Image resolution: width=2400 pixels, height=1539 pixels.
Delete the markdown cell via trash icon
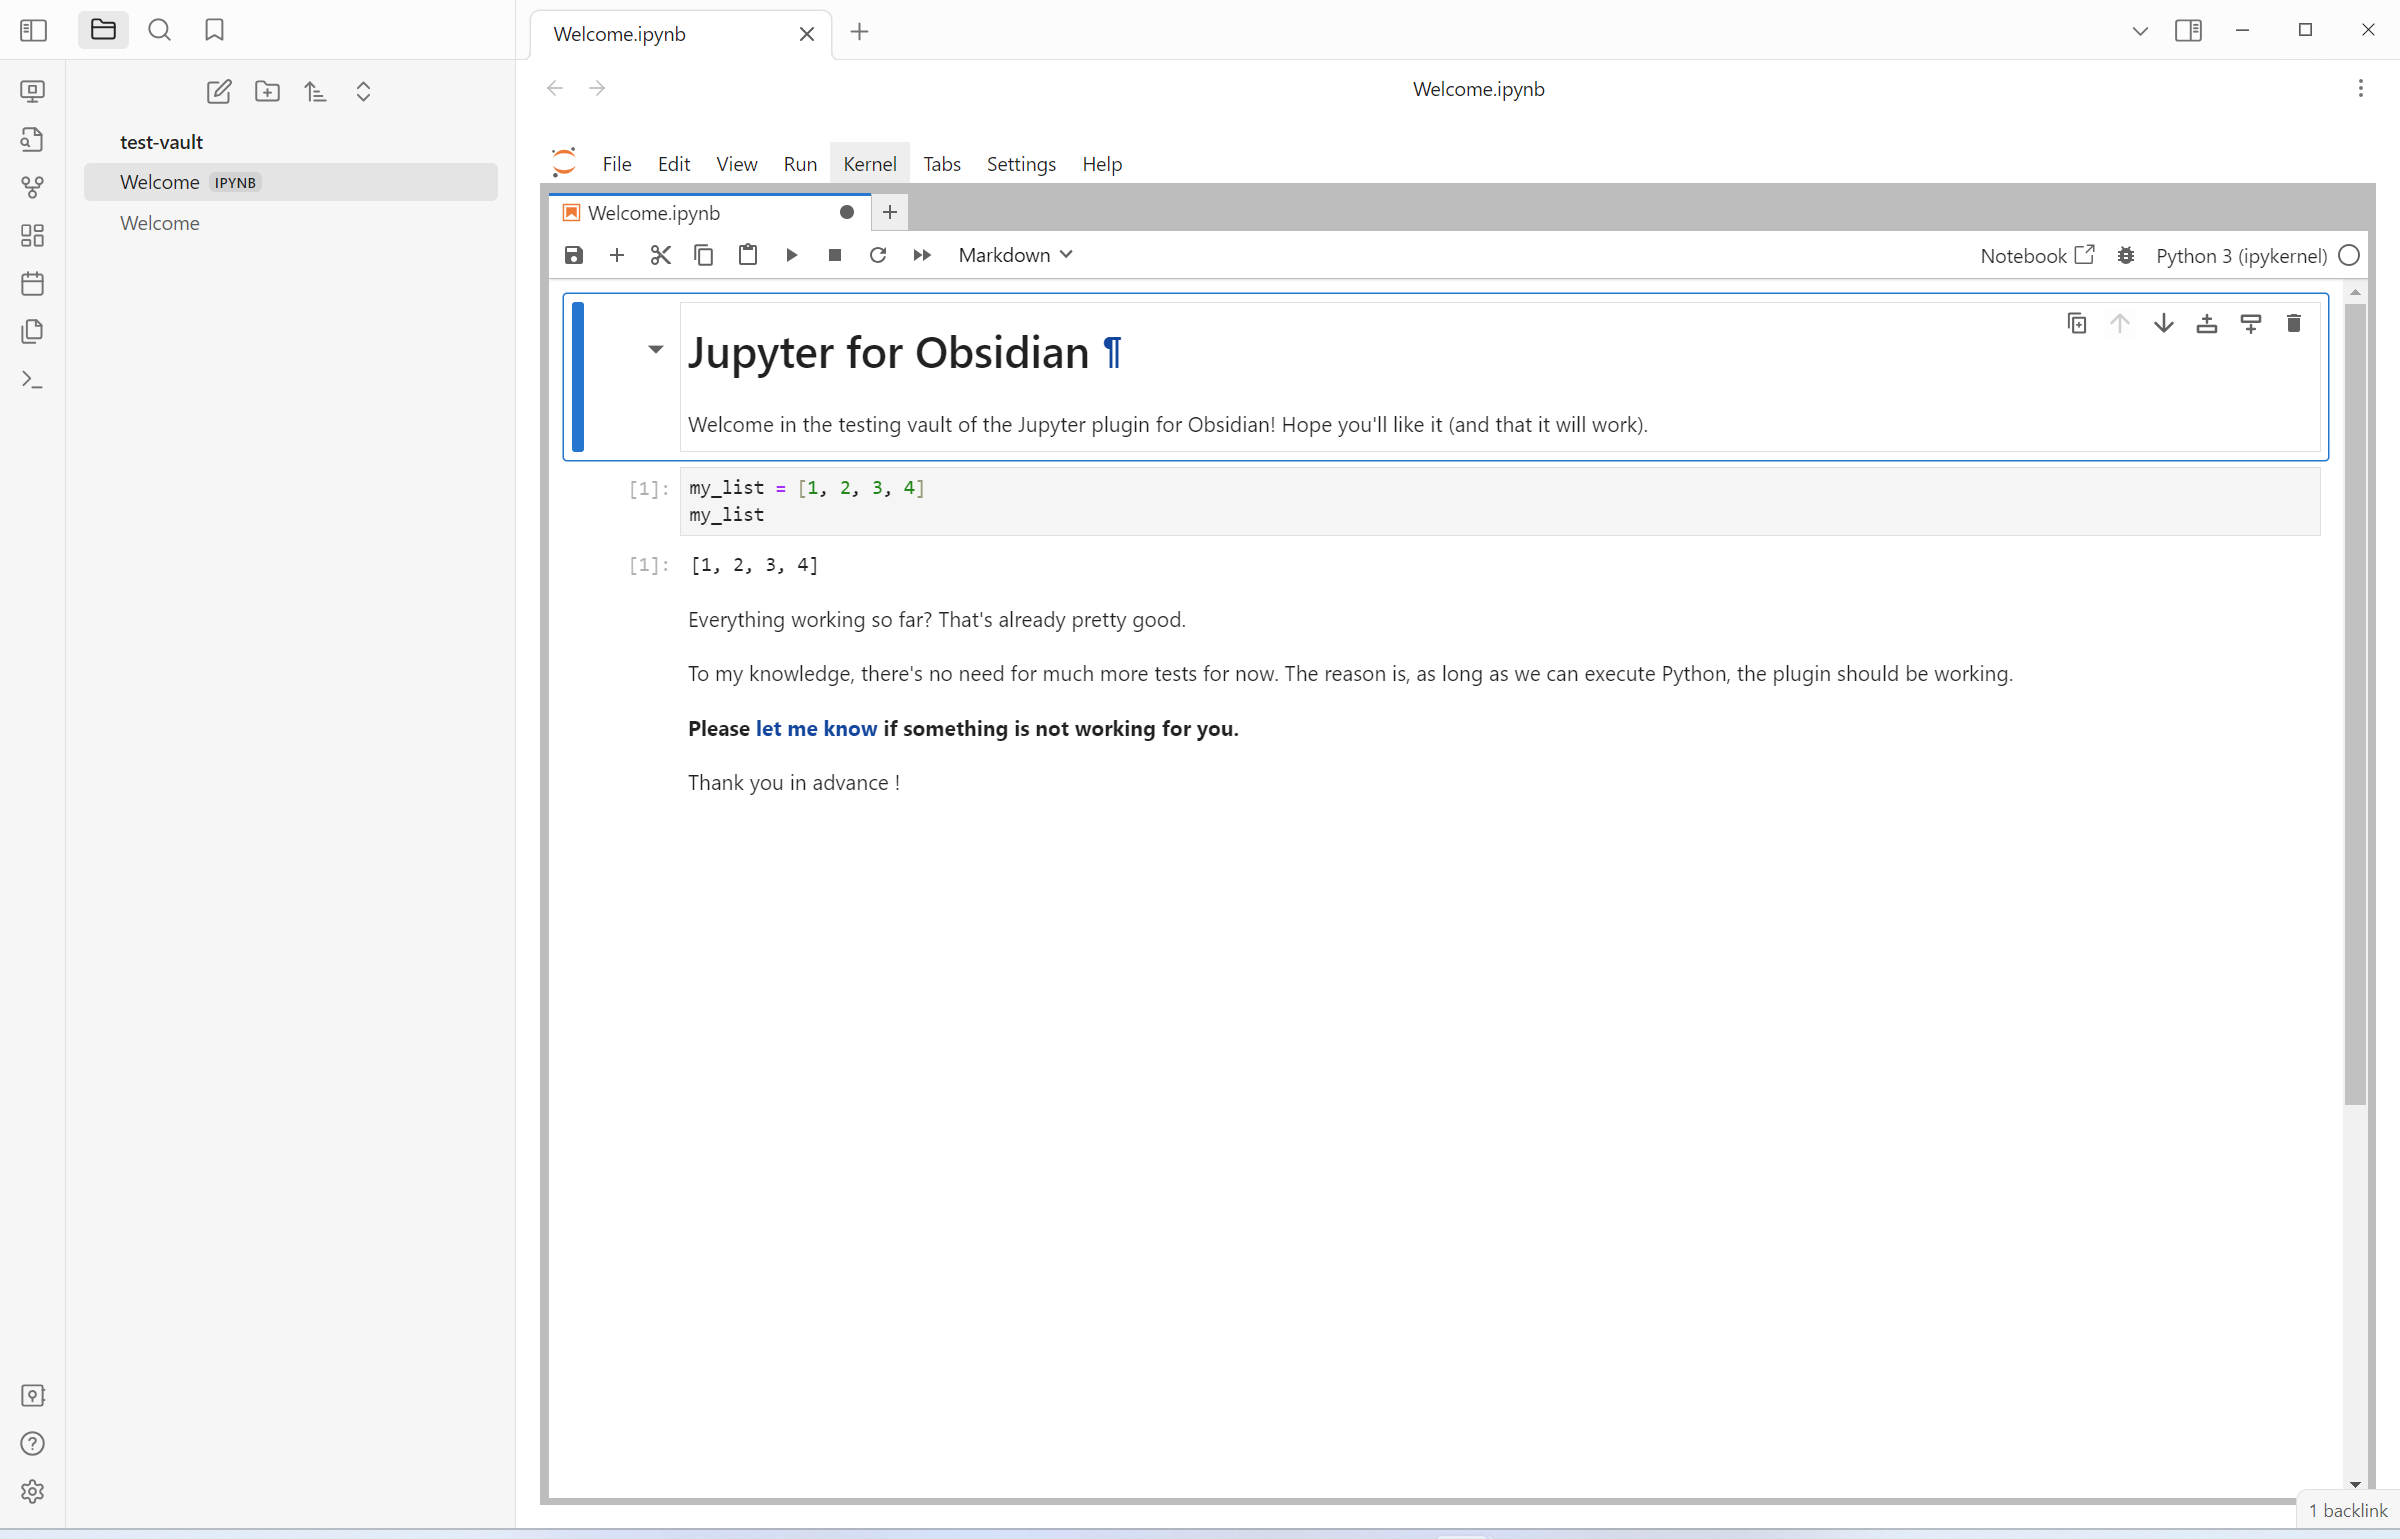[2294, 322]
